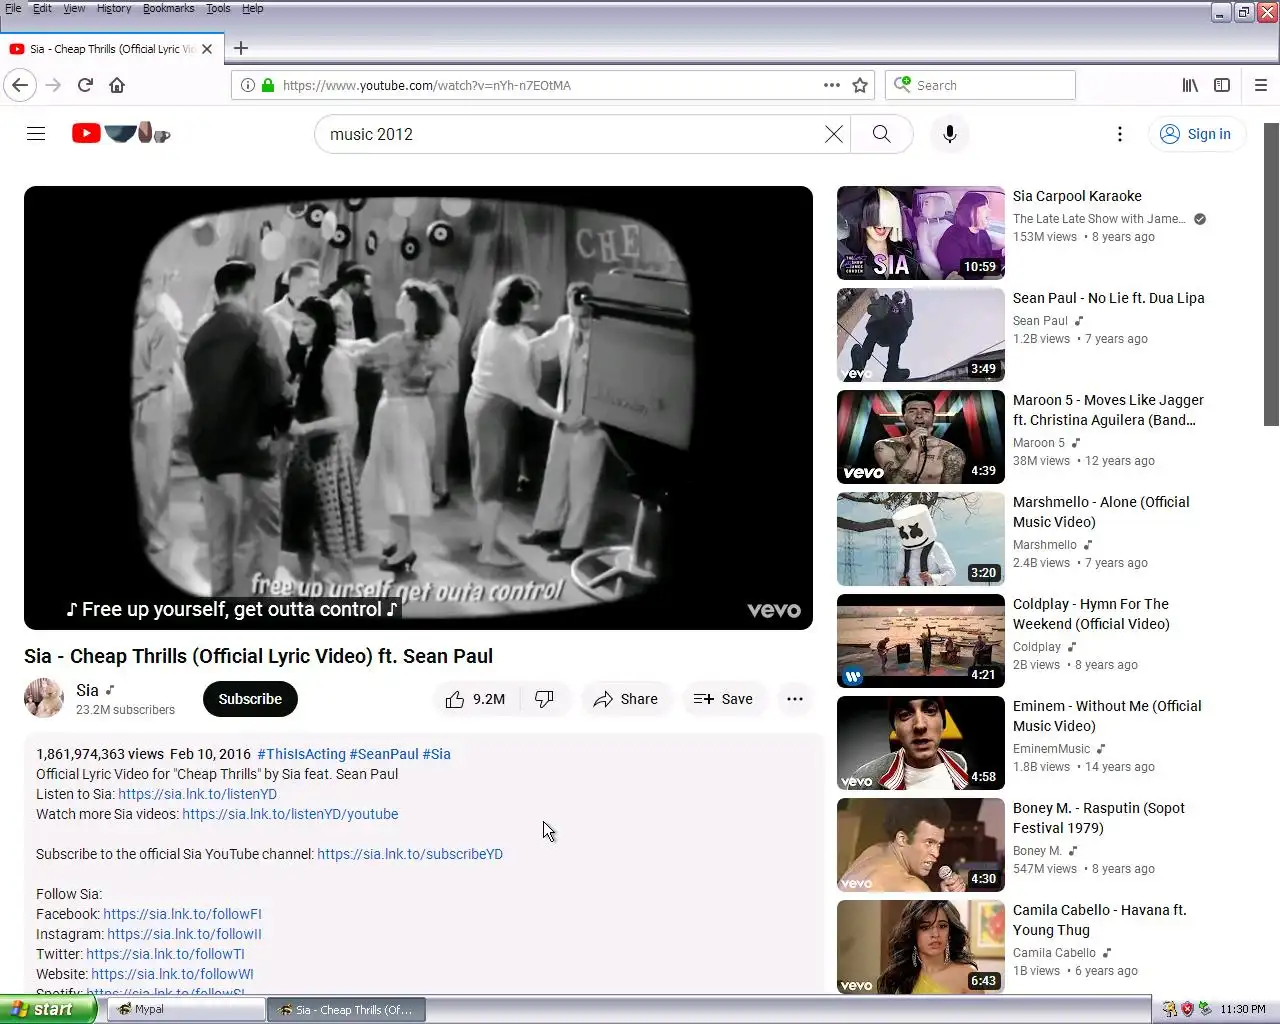View the secure connection padlock details
Viewport: 1280px width, 1024px height.
[x=268, y=85]
